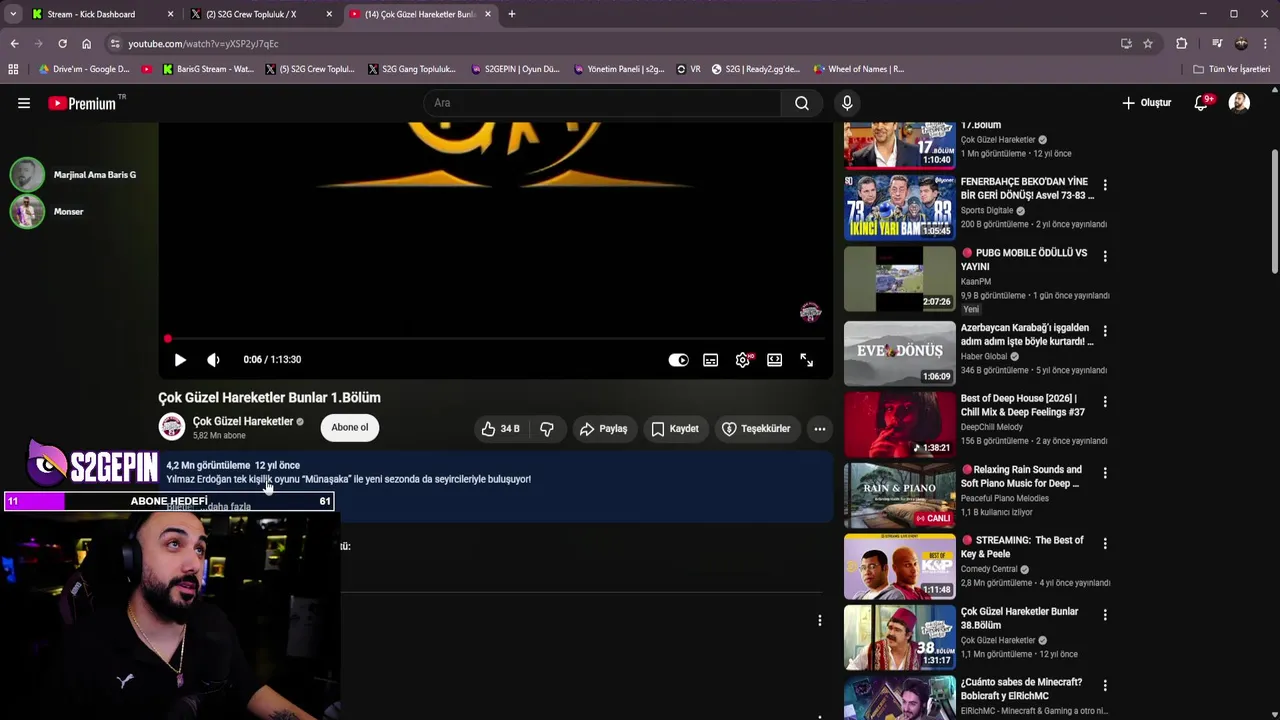Open options for FENERBAHÇE BEKO'DAN video
Viewport: 1280px width, 720px height.
point(1105,185)
